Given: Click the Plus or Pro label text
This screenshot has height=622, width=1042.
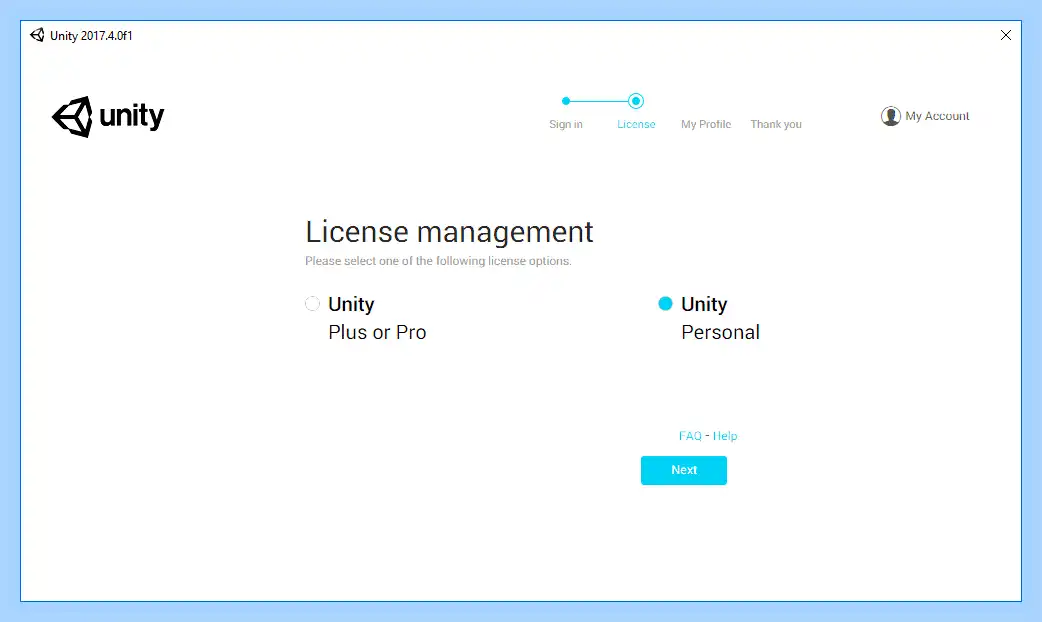Looking at the screenshot, I should coord(377,332).
